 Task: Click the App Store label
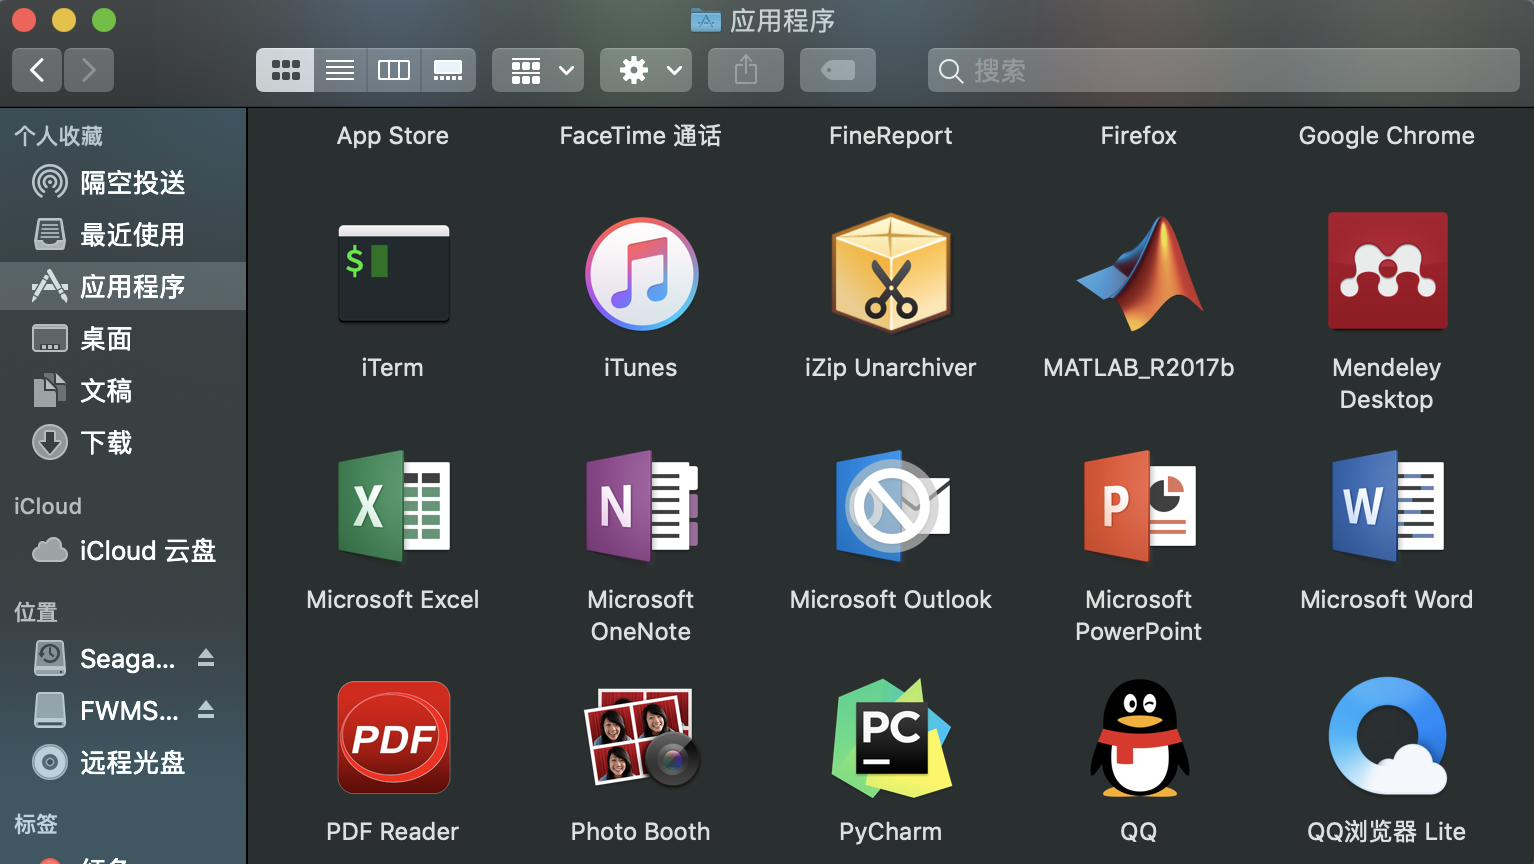(x=393, y=136)
